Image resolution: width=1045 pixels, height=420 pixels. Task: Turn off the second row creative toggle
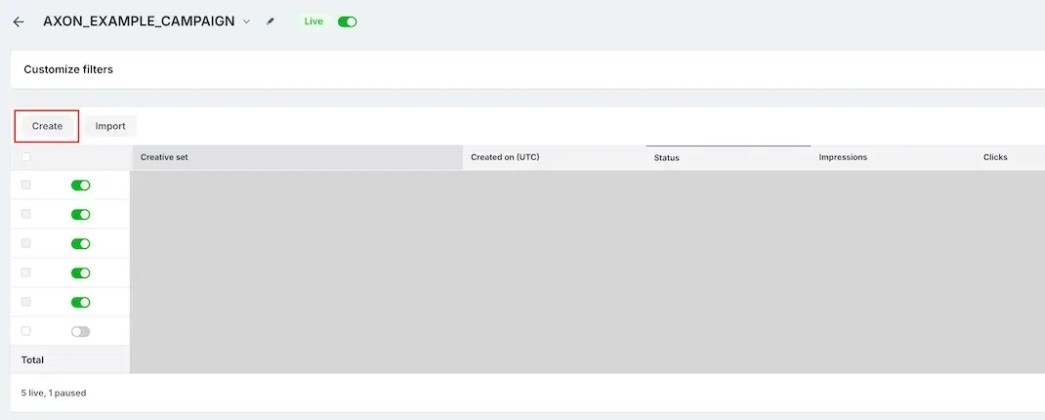pos(81,215)
